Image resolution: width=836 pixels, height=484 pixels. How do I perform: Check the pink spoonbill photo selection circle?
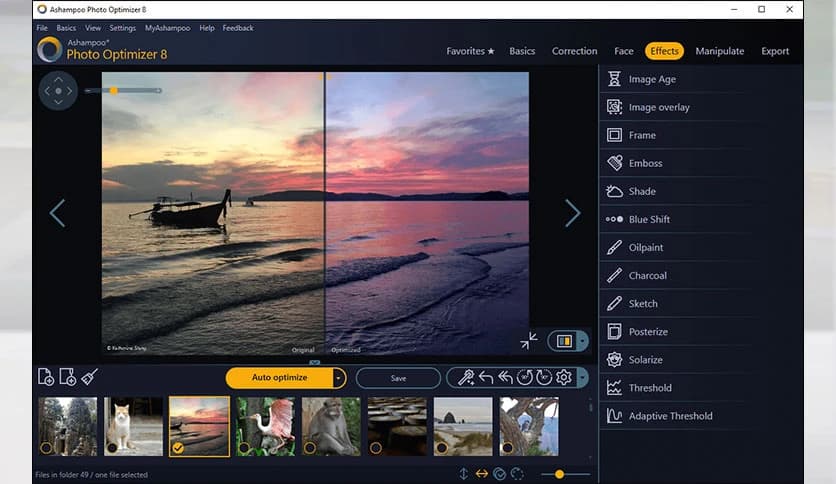[x=244, y=448]
